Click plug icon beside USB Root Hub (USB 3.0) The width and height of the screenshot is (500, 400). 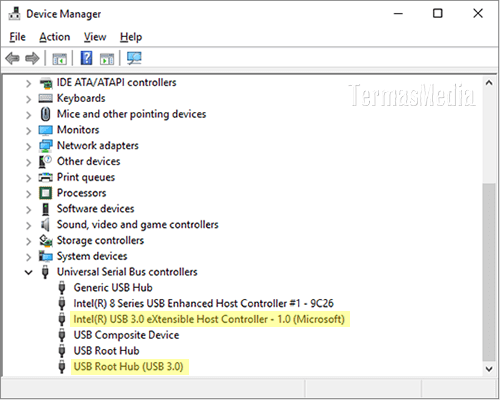62,367
